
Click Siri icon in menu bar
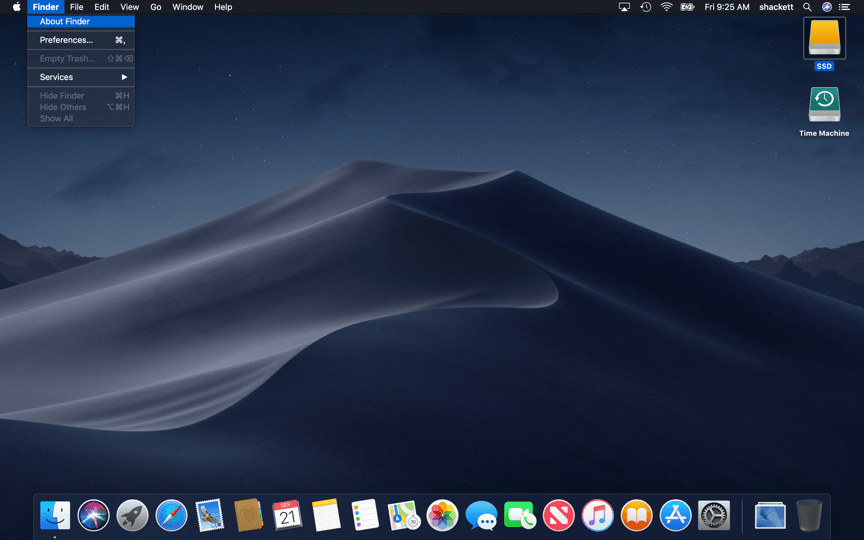coord(827,7)
